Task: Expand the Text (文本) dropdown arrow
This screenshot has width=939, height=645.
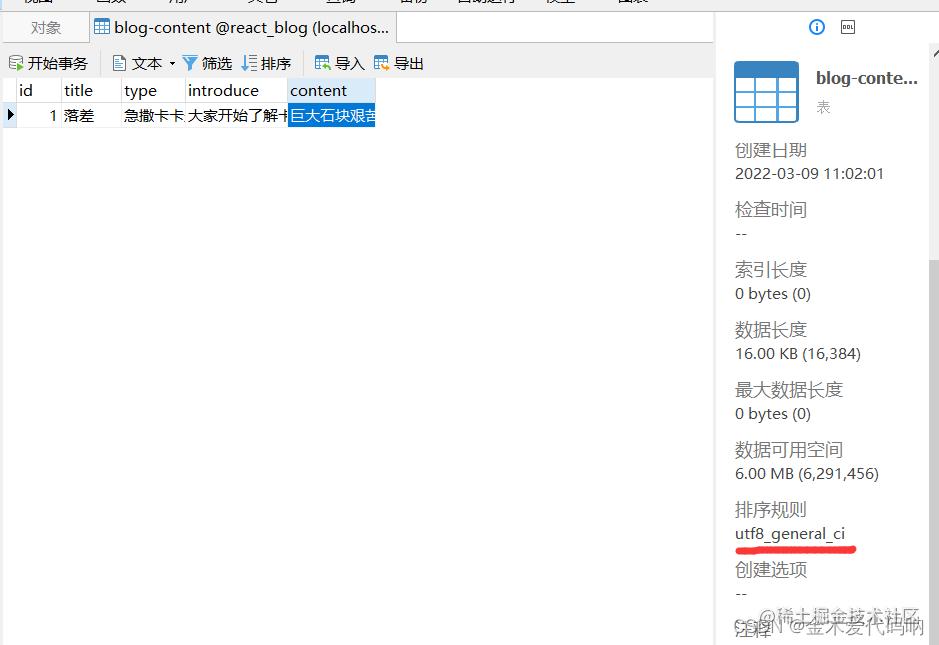Action: pyautogui.click(x=172, y=63)
